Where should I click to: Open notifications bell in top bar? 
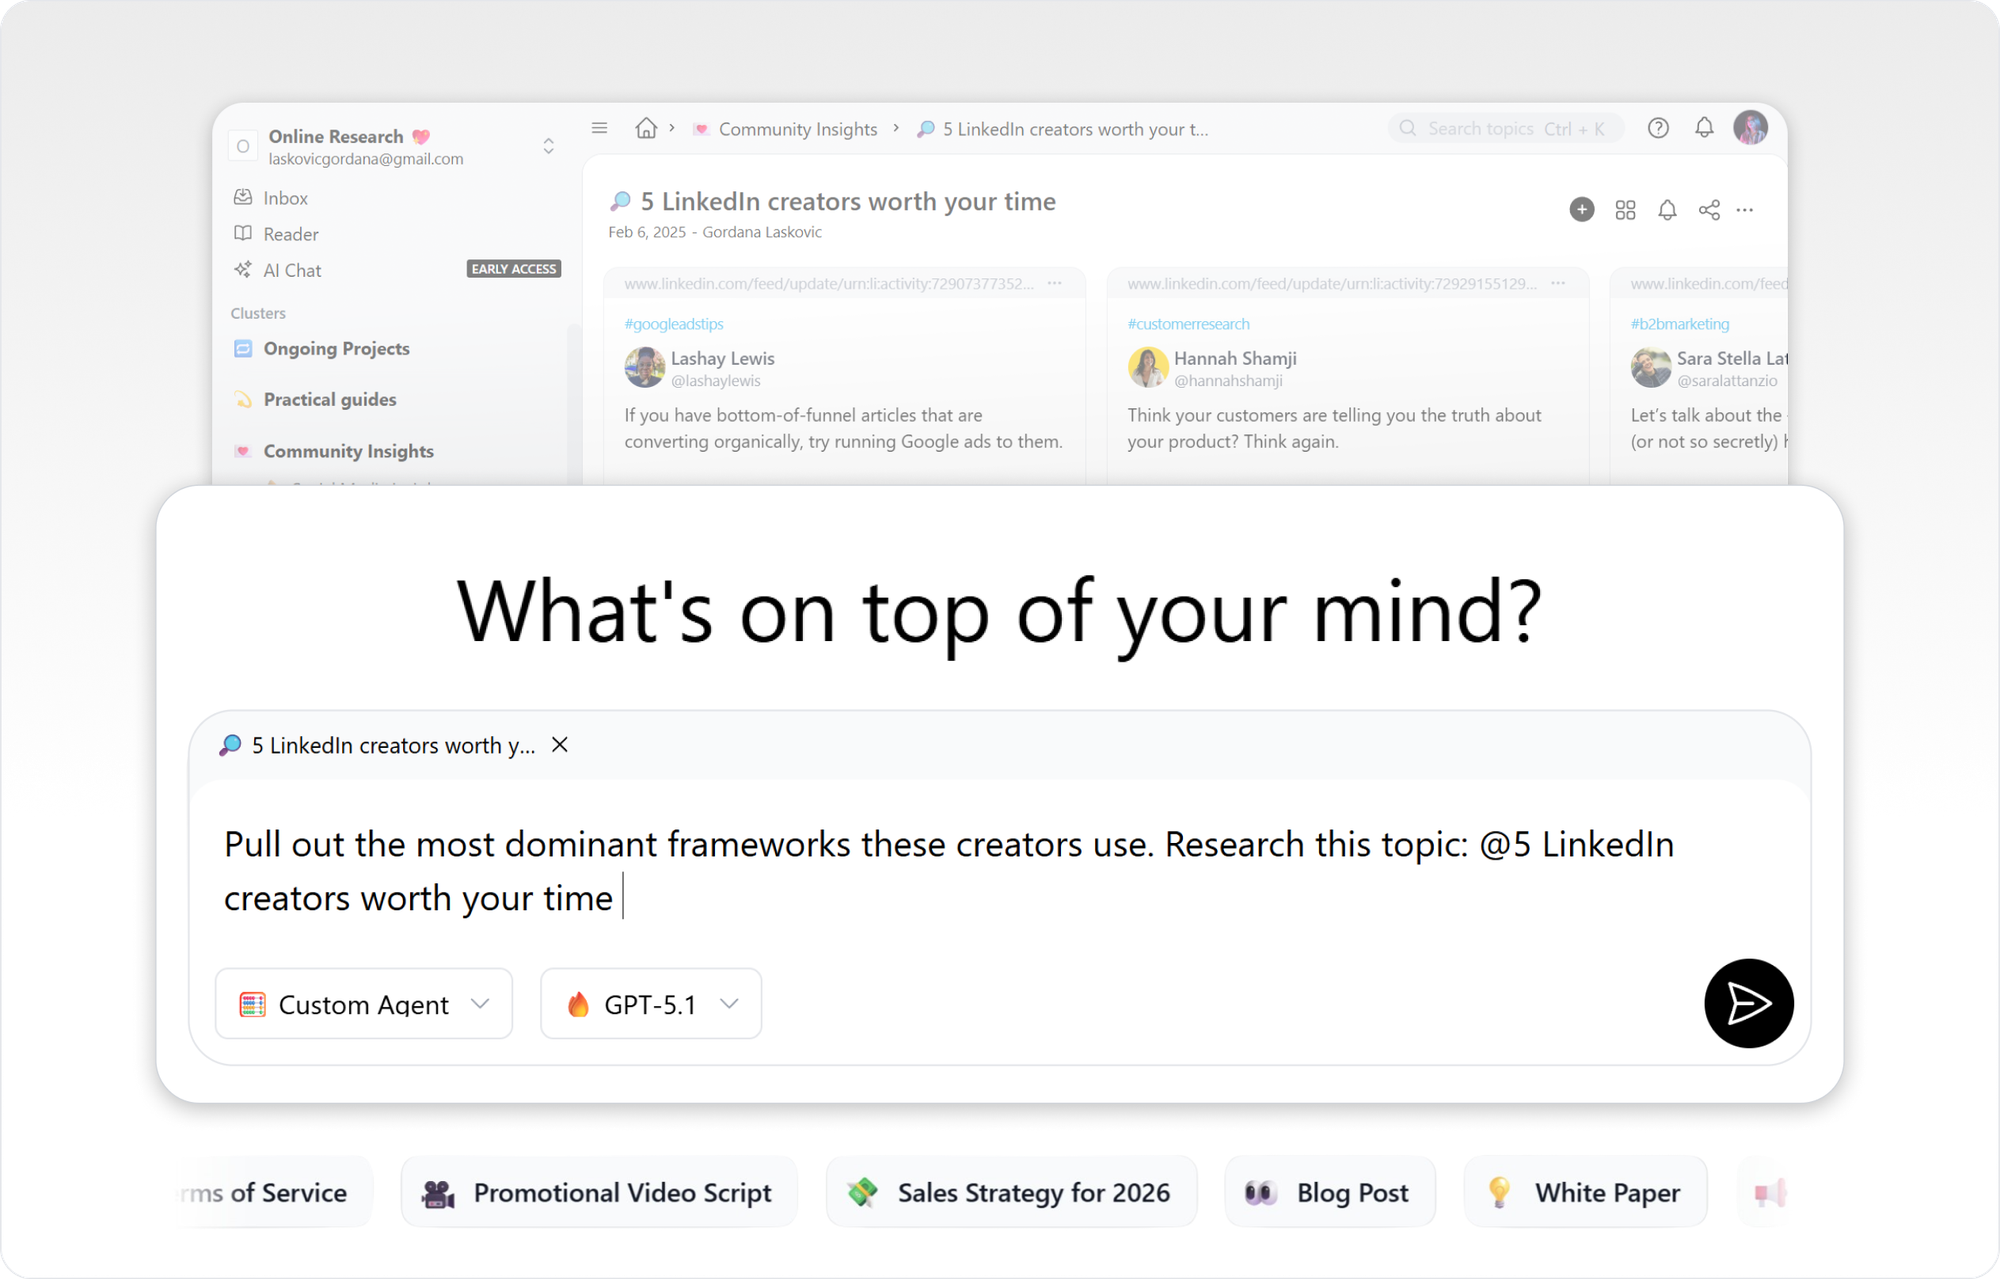point(1704,128)
